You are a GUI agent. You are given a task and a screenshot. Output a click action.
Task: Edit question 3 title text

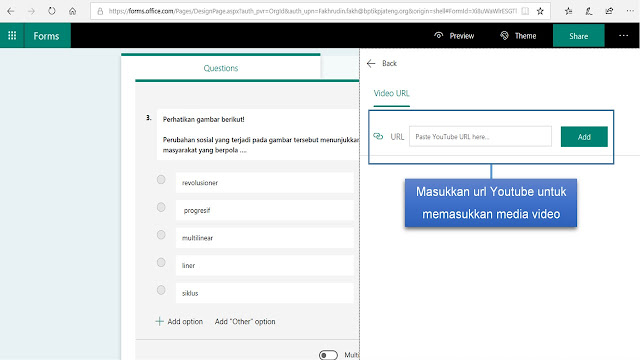(x=258, y=134)
